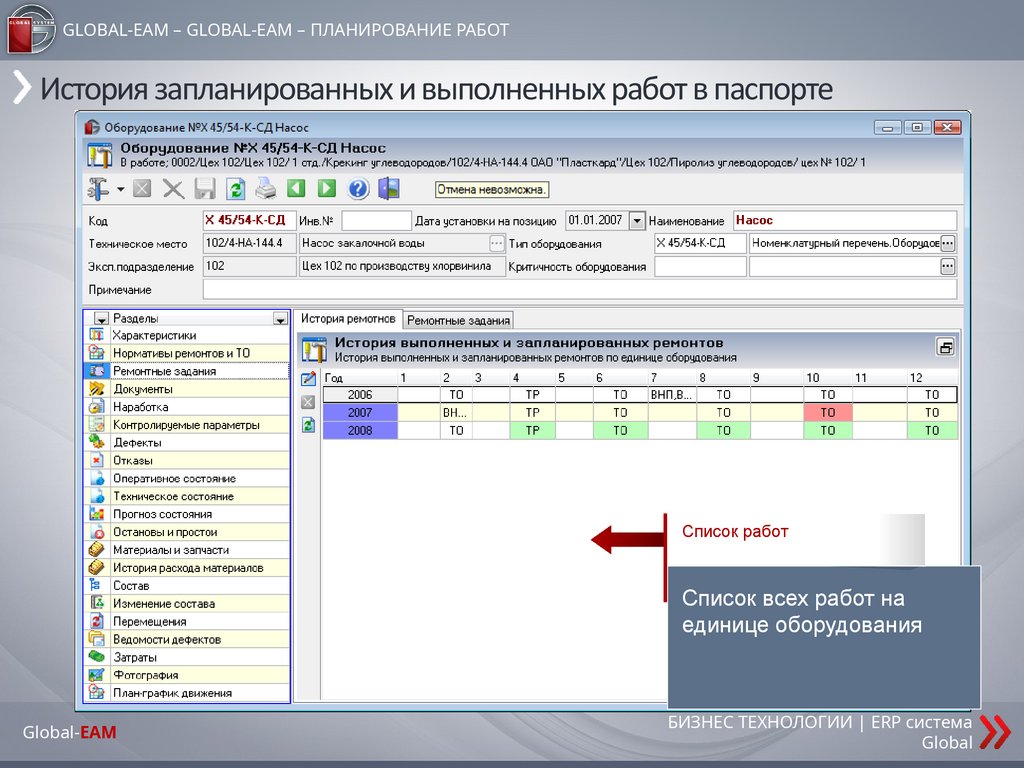
Task: Click the Инв.№ input field
Action: 376,221
